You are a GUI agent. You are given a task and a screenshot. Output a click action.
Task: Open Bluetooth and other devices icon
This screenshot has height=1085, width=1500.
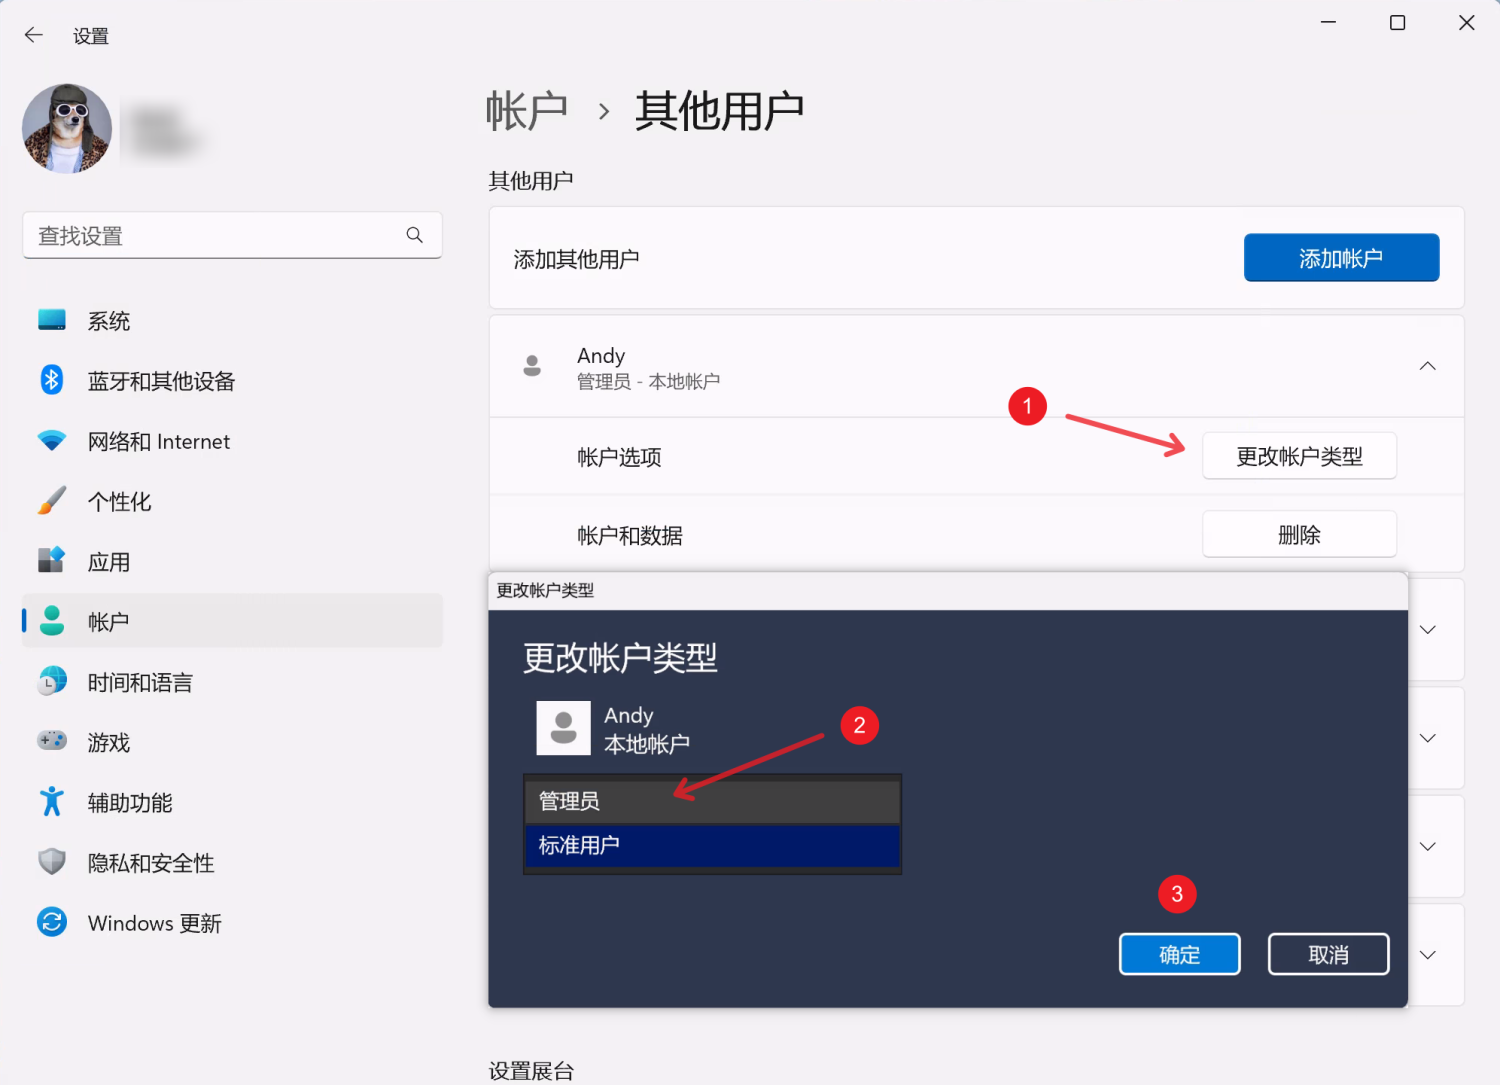[x=52, y=381]
